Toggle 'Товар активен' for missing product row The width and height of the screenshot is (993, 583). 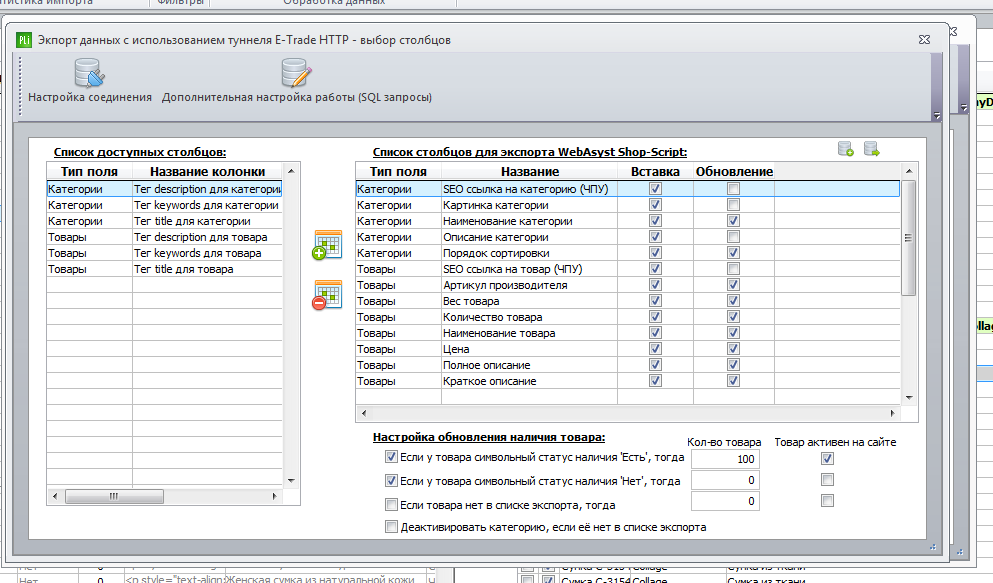827,501
